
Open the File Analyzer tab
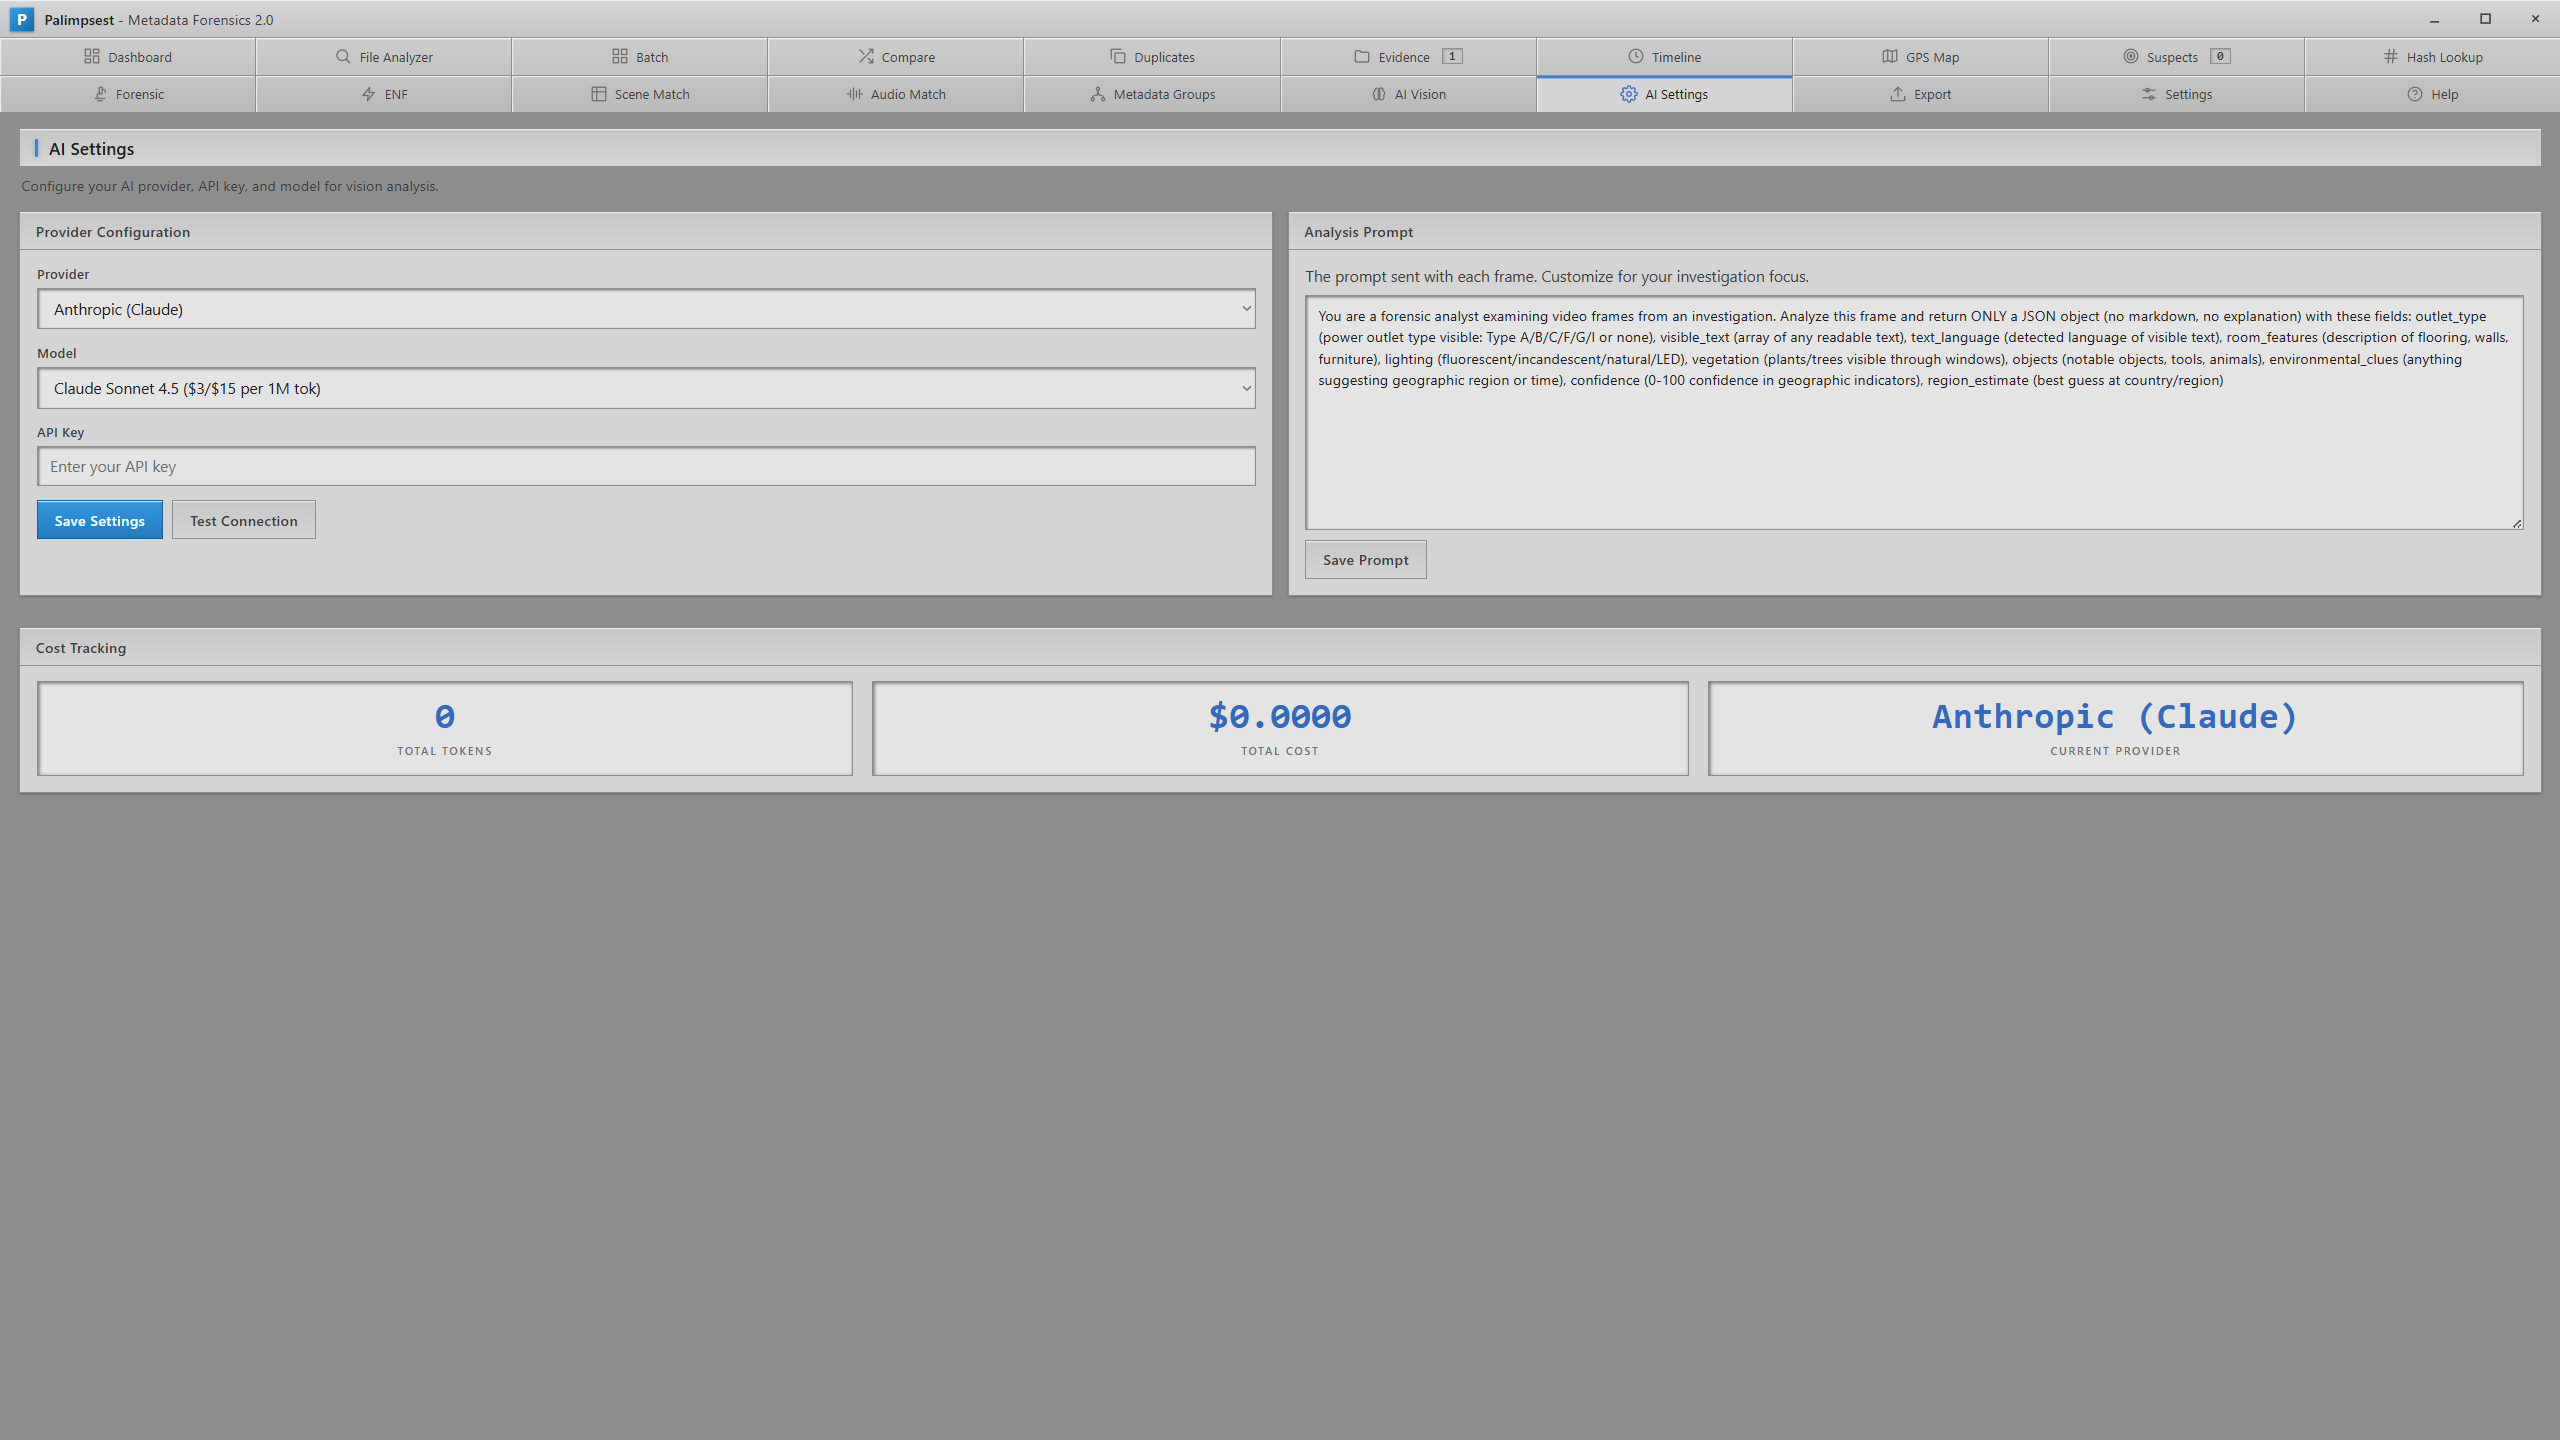[x=384, y=57]
